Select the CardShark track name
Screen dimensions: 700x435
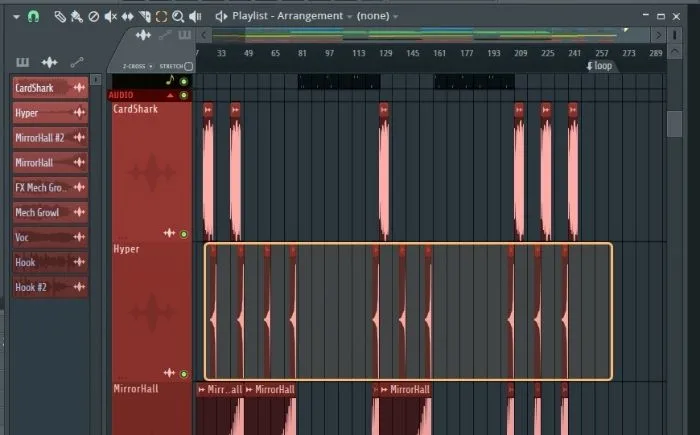(x=135, y=109)
